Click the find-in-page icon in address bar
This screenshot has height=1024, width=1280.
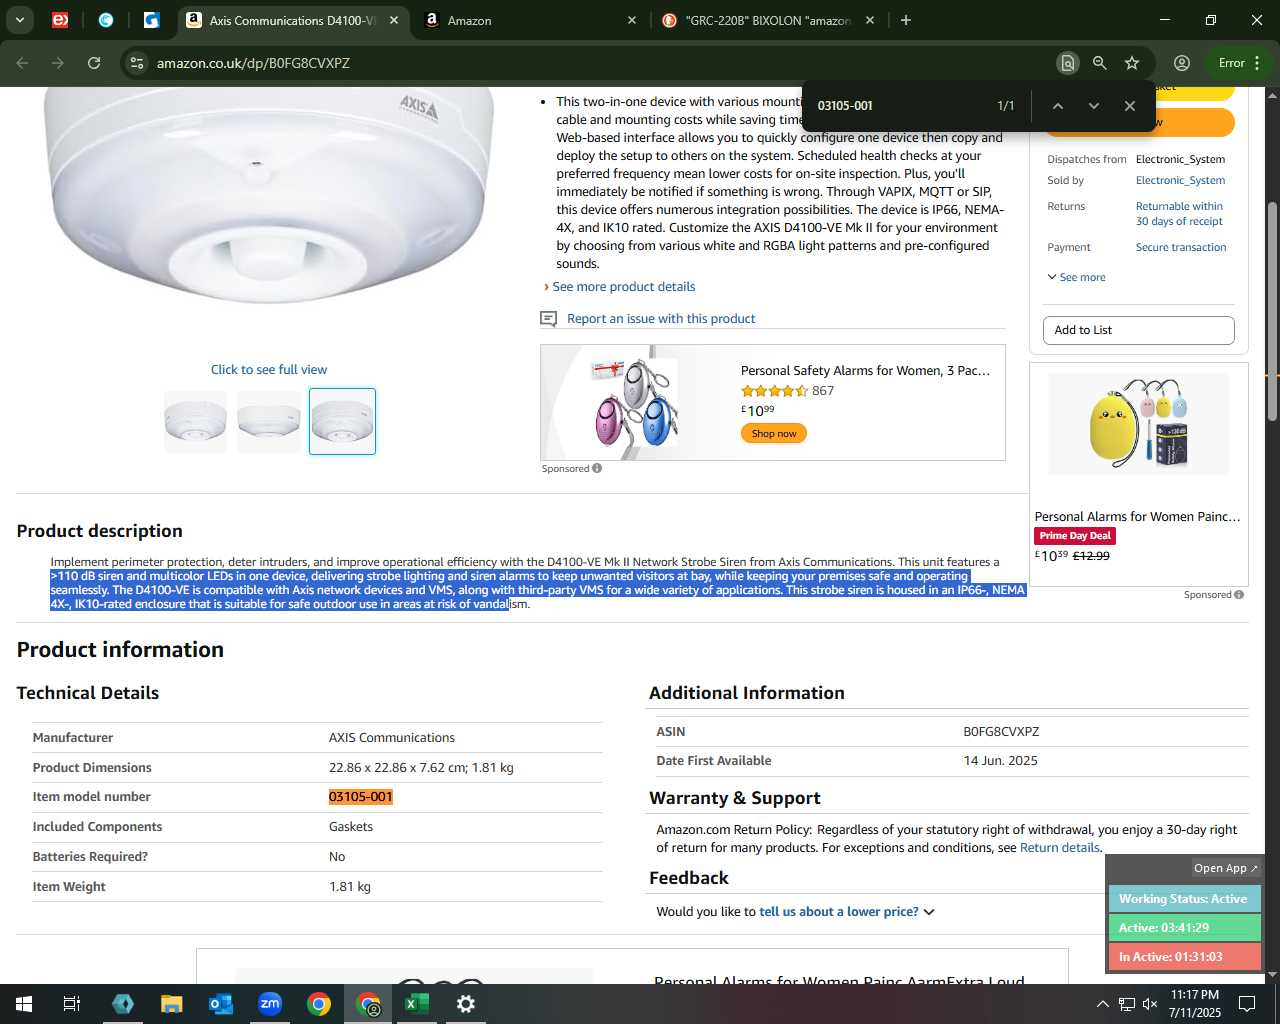1067,63
